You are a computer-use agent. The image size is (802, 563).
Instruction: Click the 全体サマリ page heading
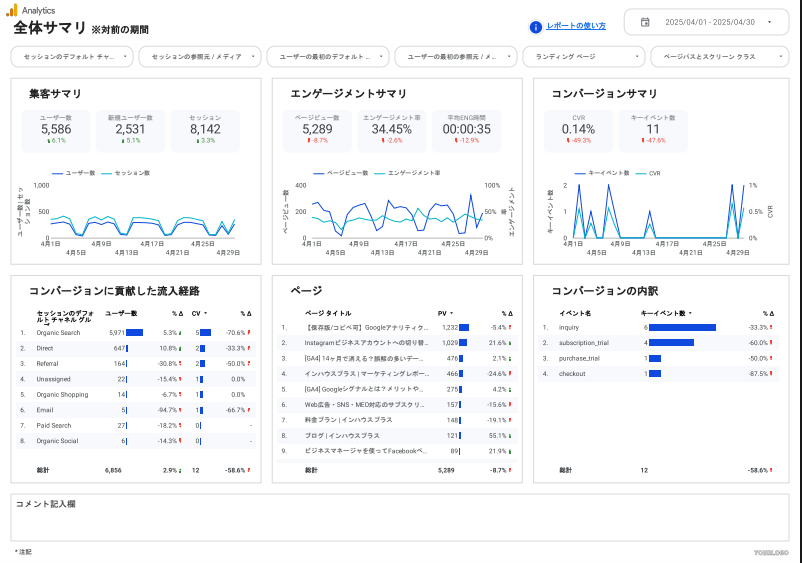click(50, 28)
